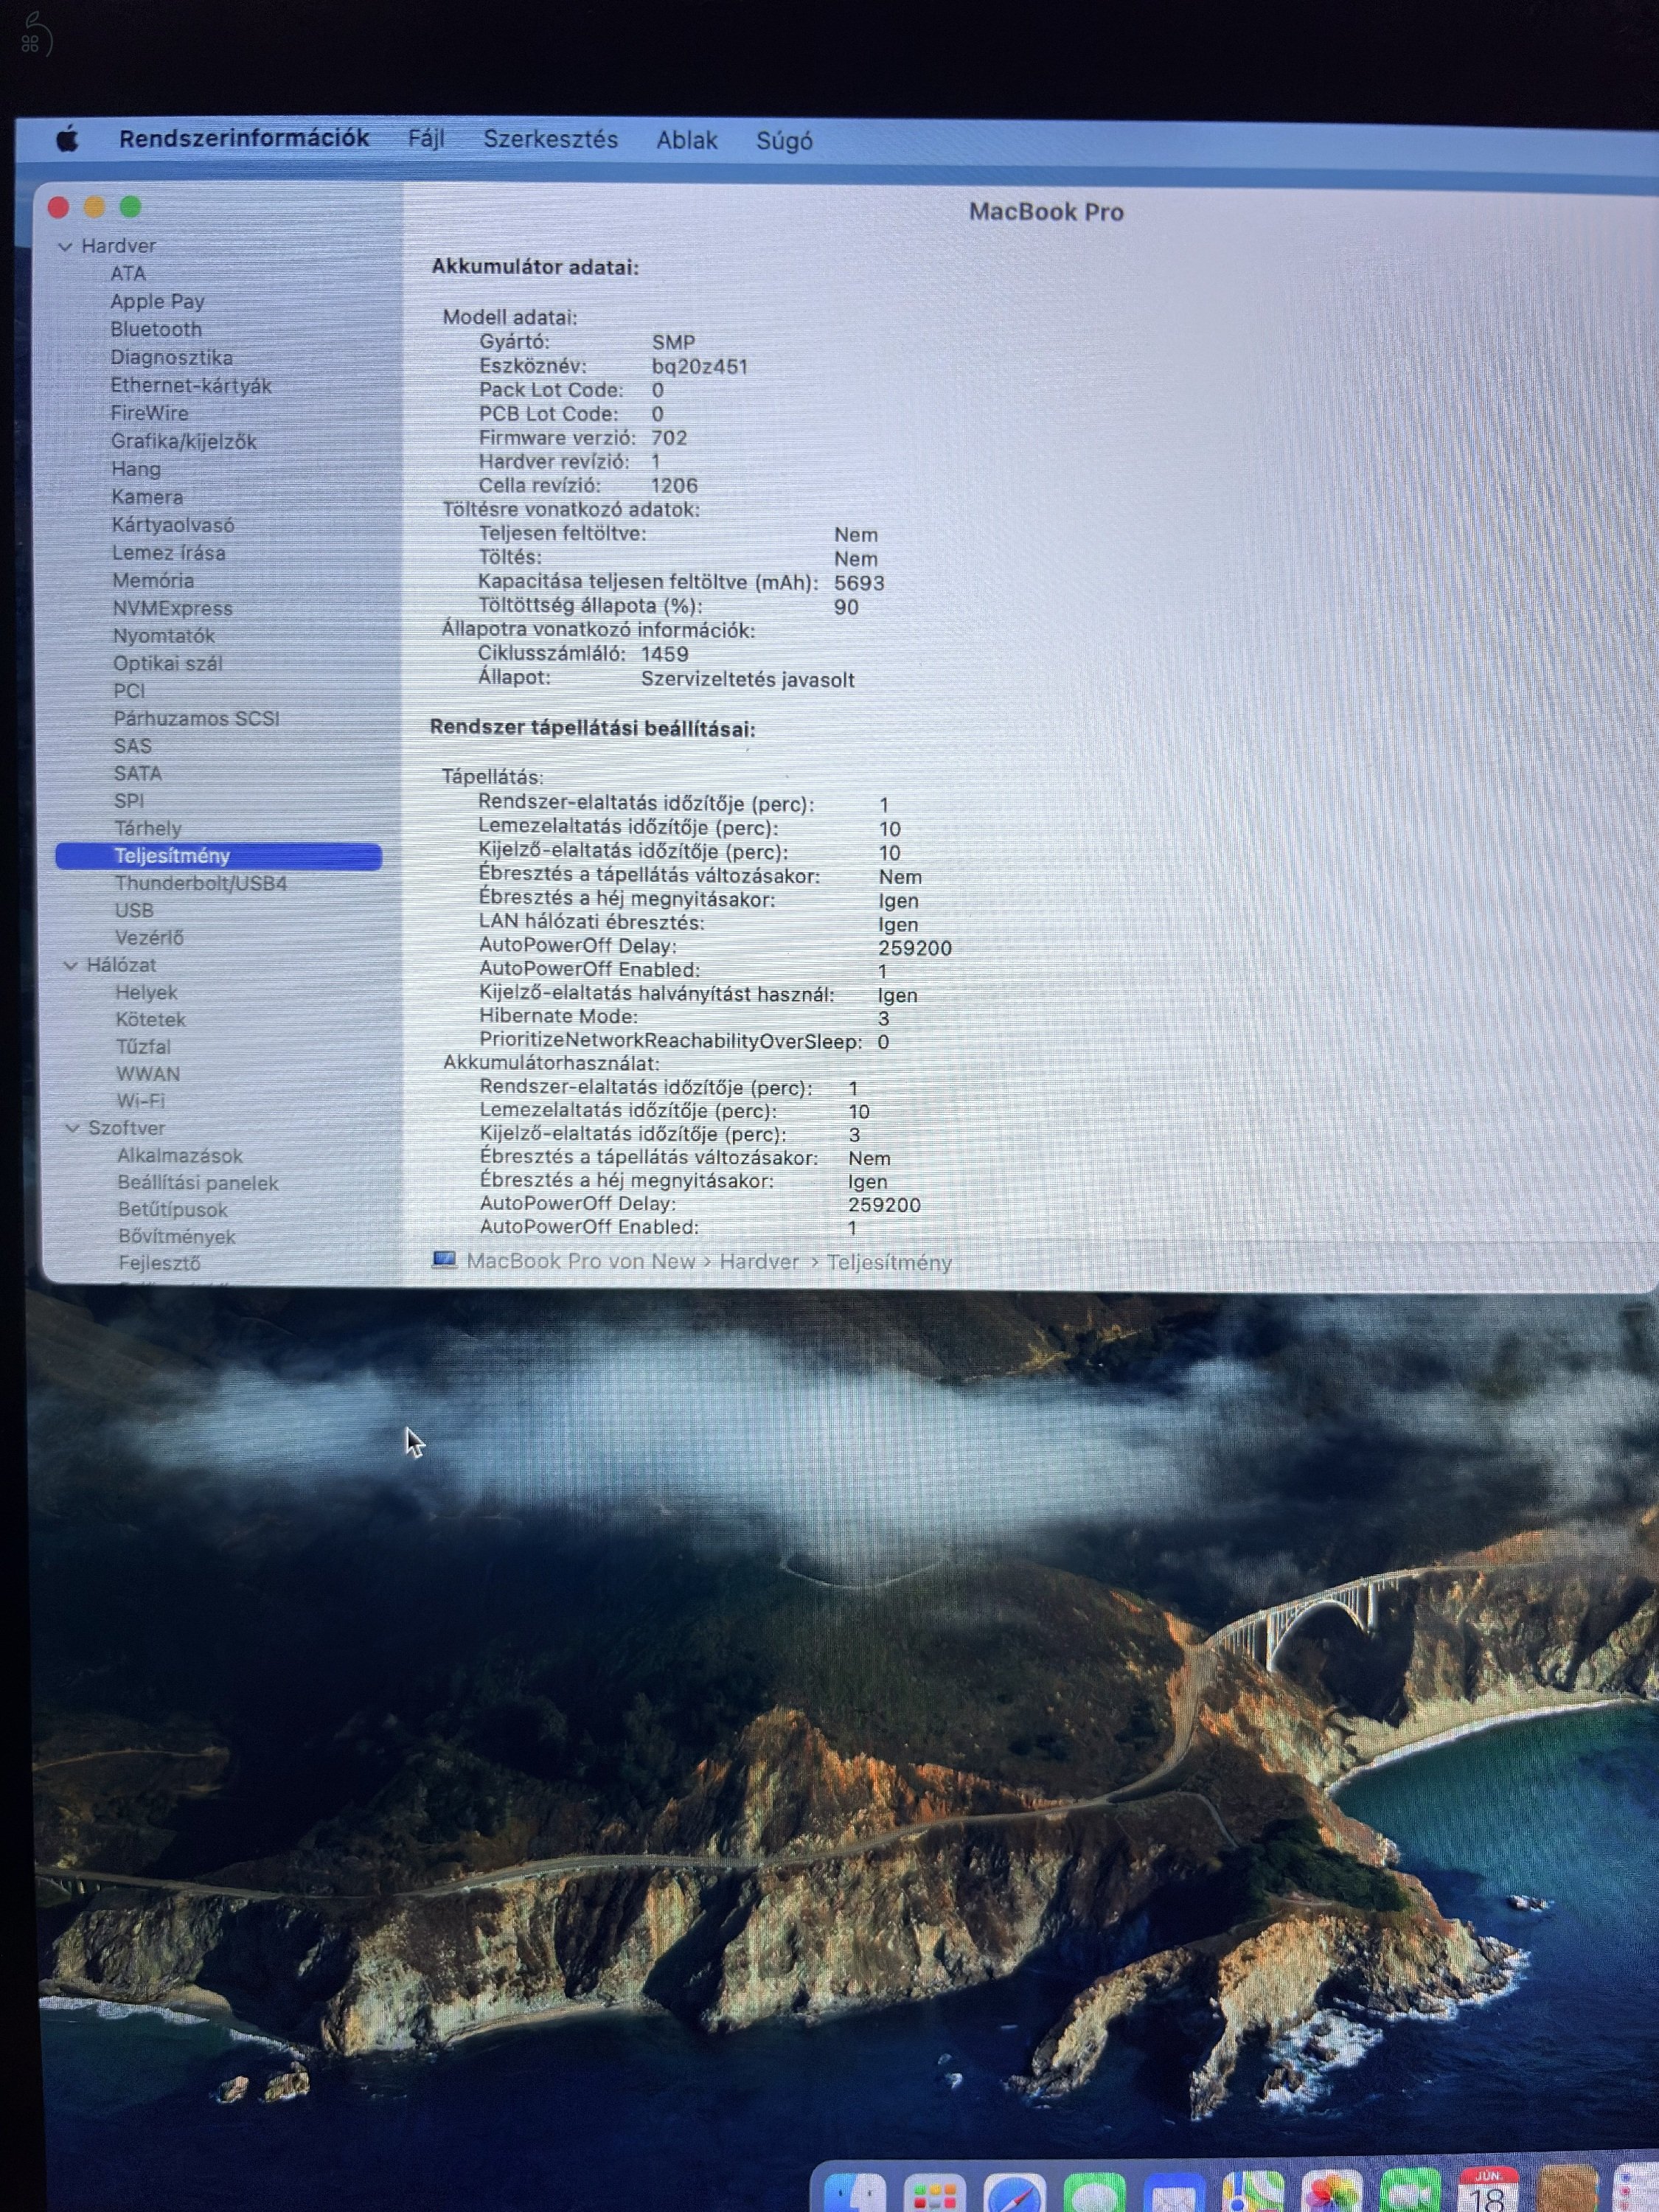
Task: Select Optikai szál in the sidebar
Action: tap(167, 663)
